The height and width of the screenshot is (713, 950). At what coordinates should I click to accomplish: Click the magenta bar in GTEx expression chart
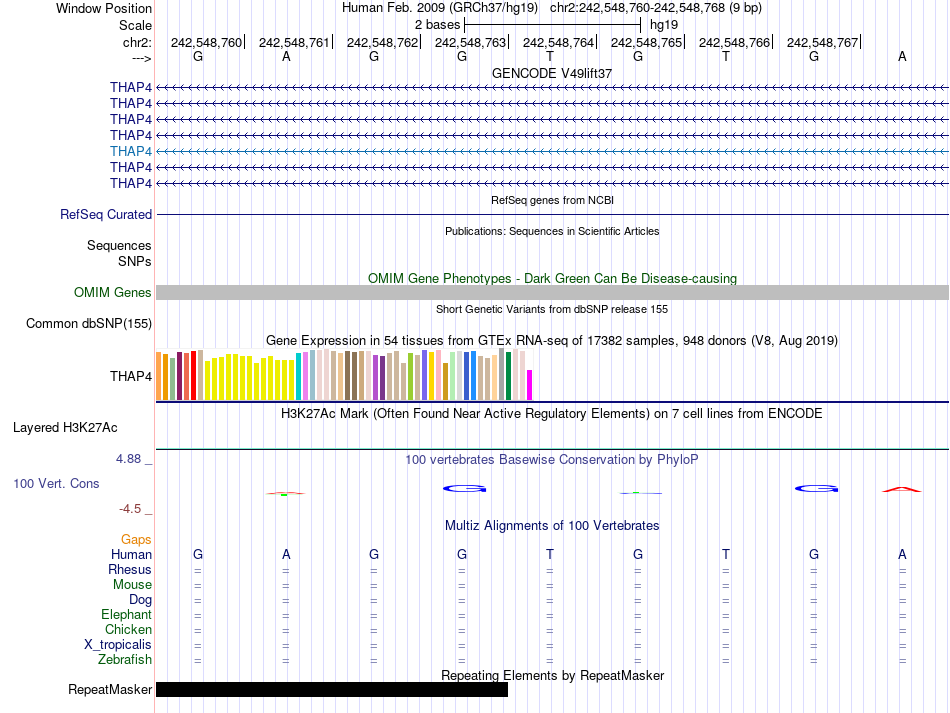tap(530, 385)
